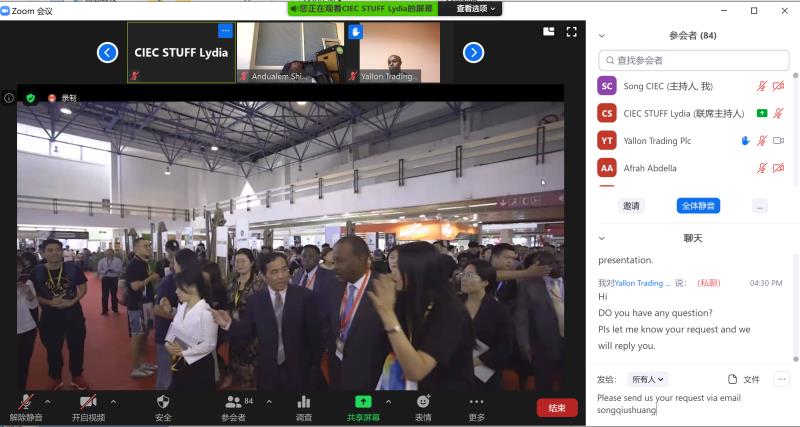The height and width of the screenshot is (427, 800).
Task: Select Yallon Trading Plc participant row
Action: [693, 141]
